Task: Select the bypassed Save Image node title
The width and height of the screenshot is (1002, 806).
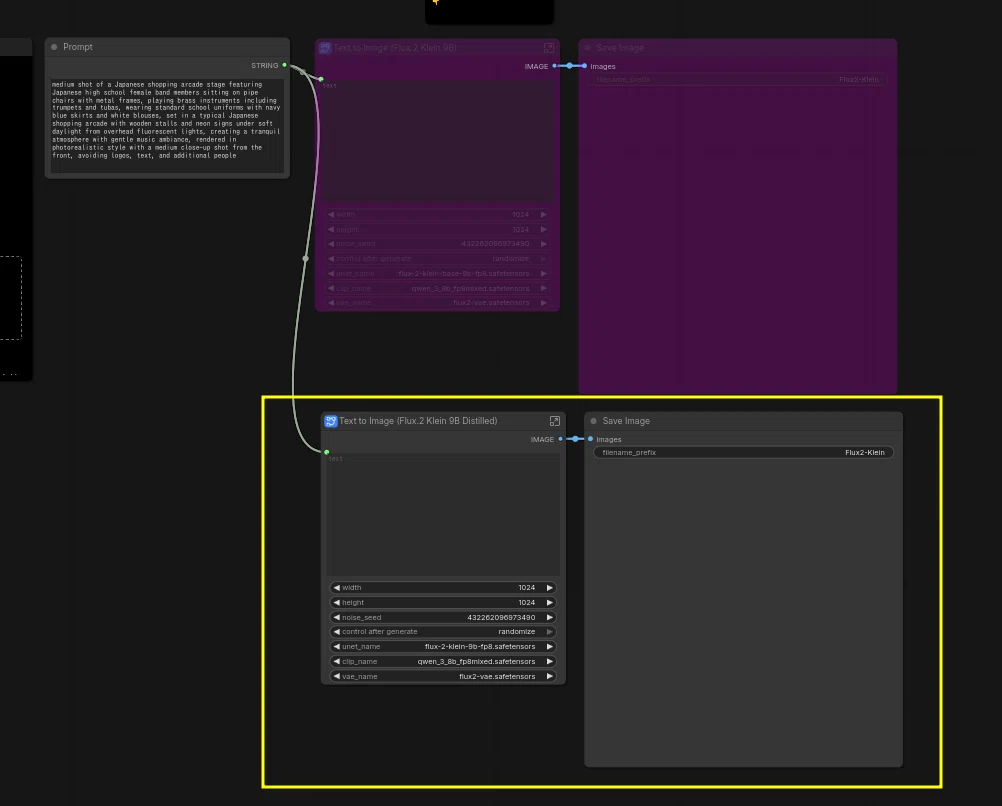Action: click(x=620, y=48)
